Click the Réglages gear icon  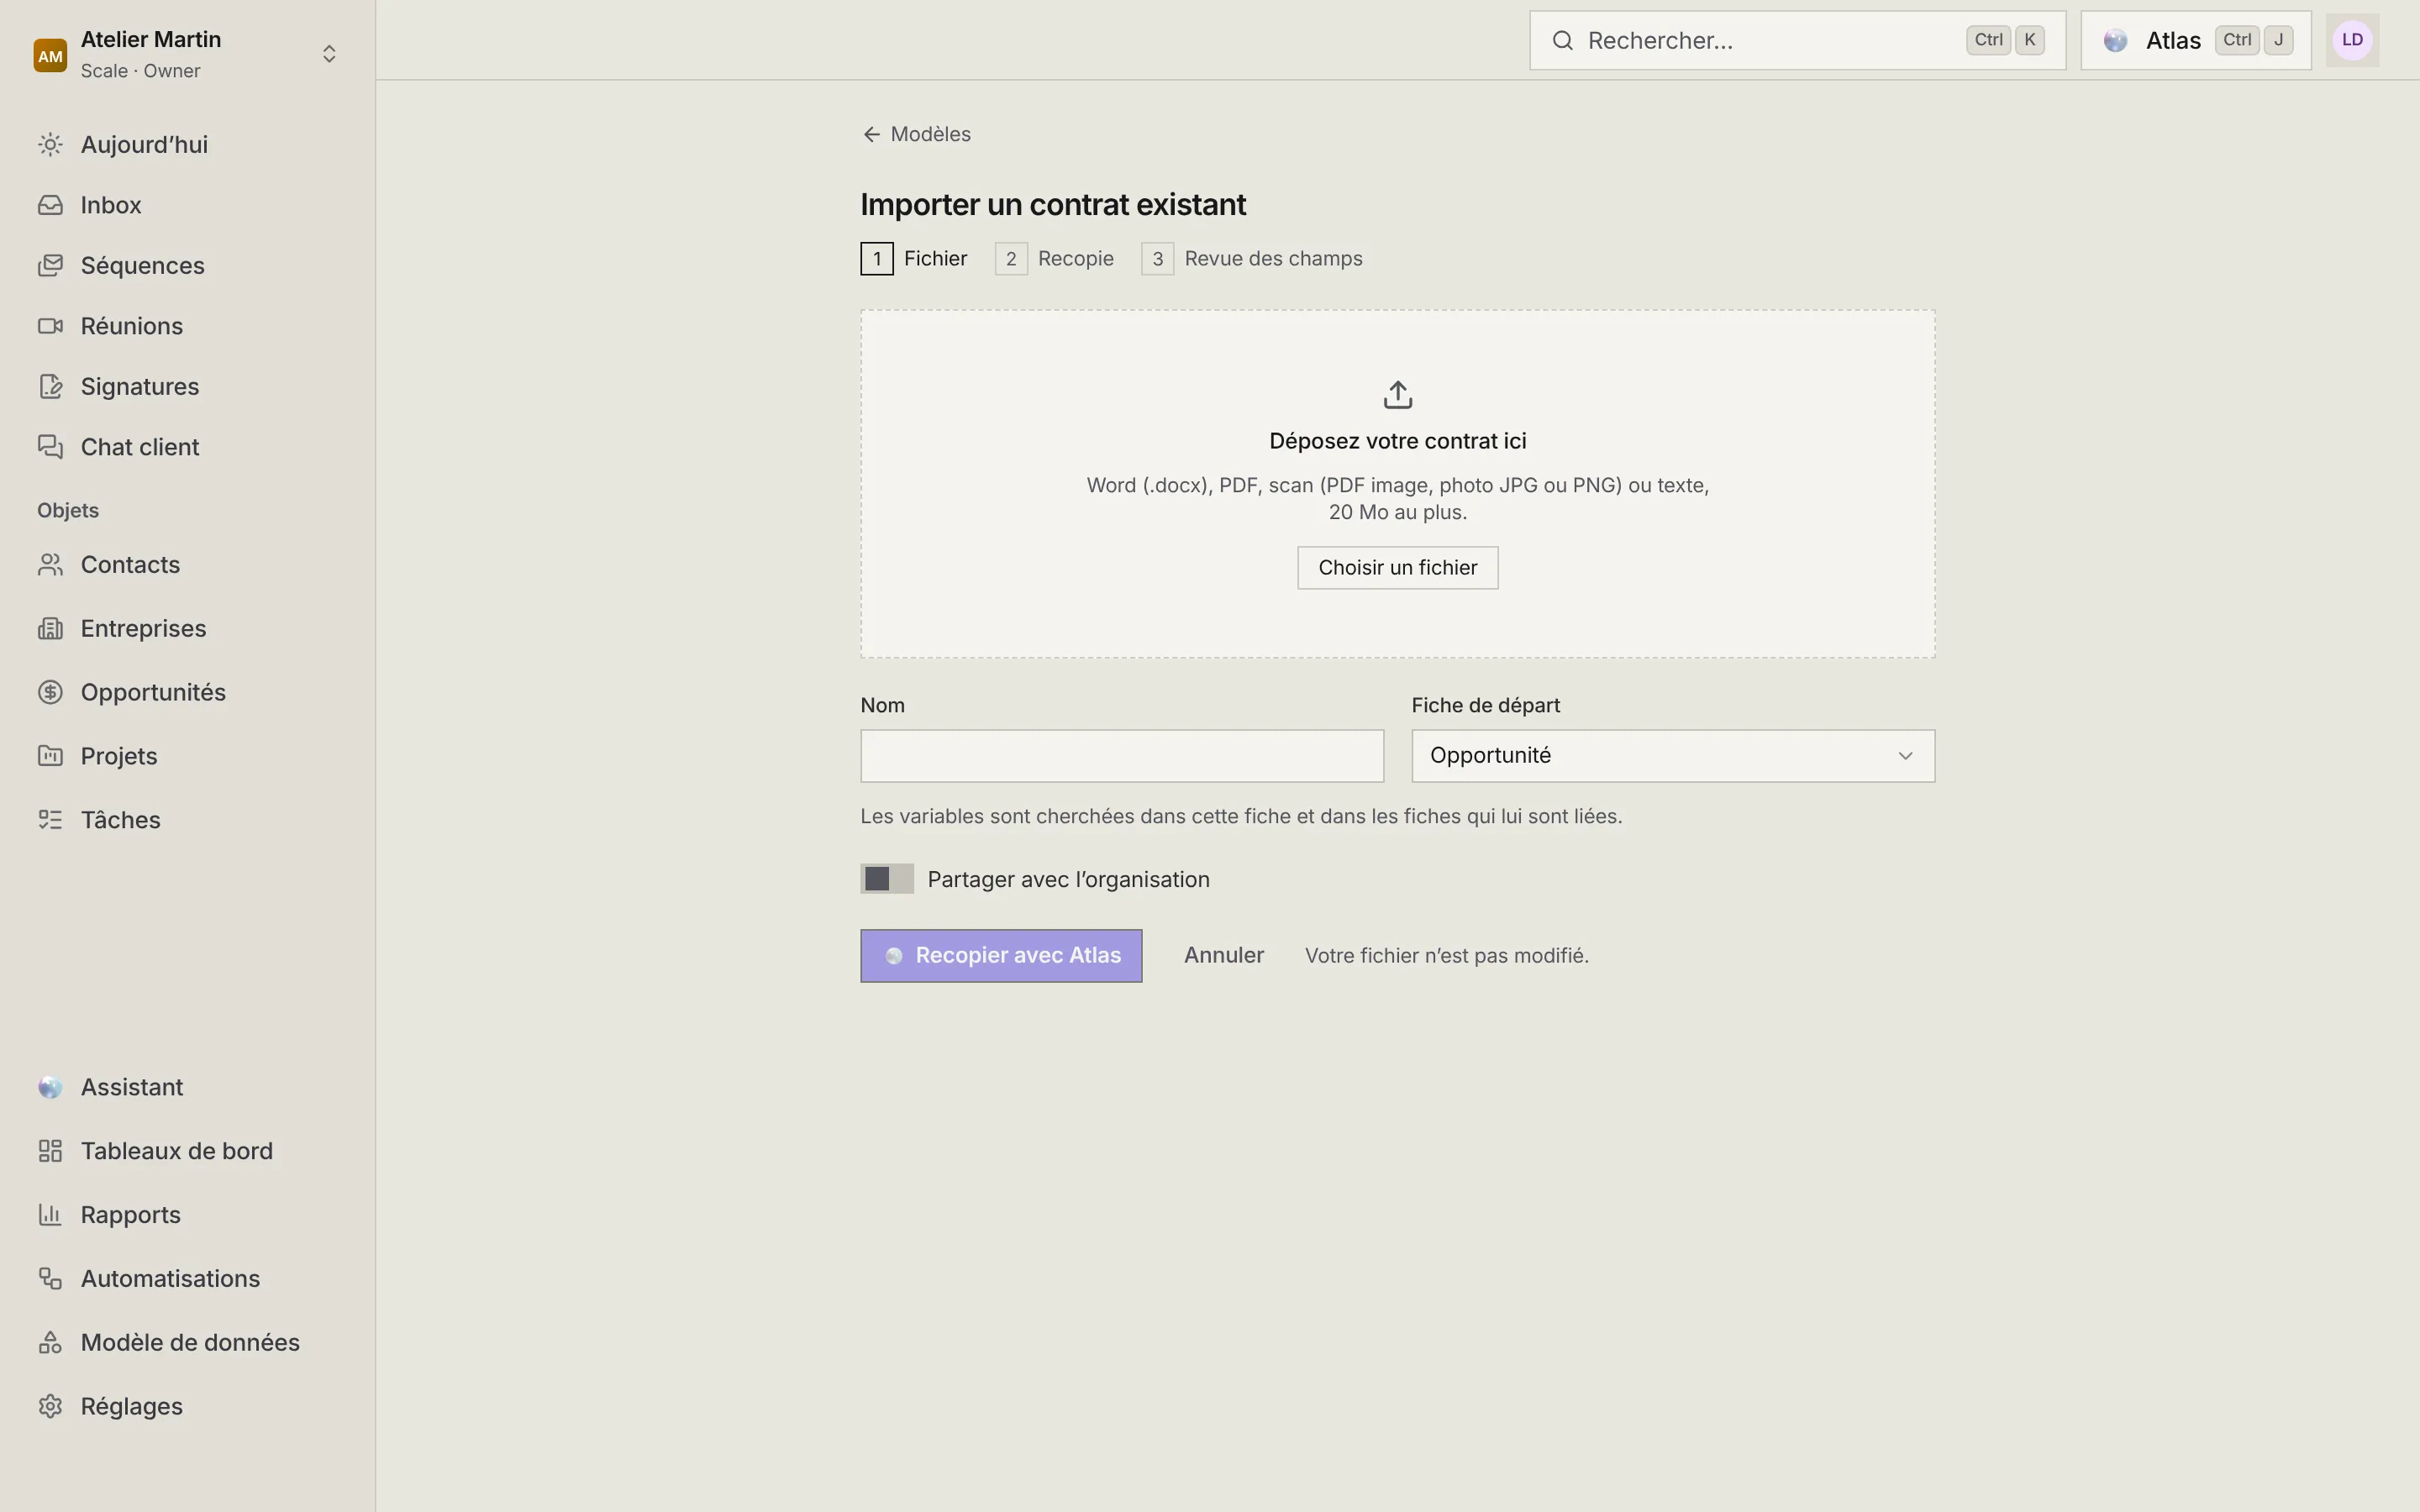(x=50, y=1407)
